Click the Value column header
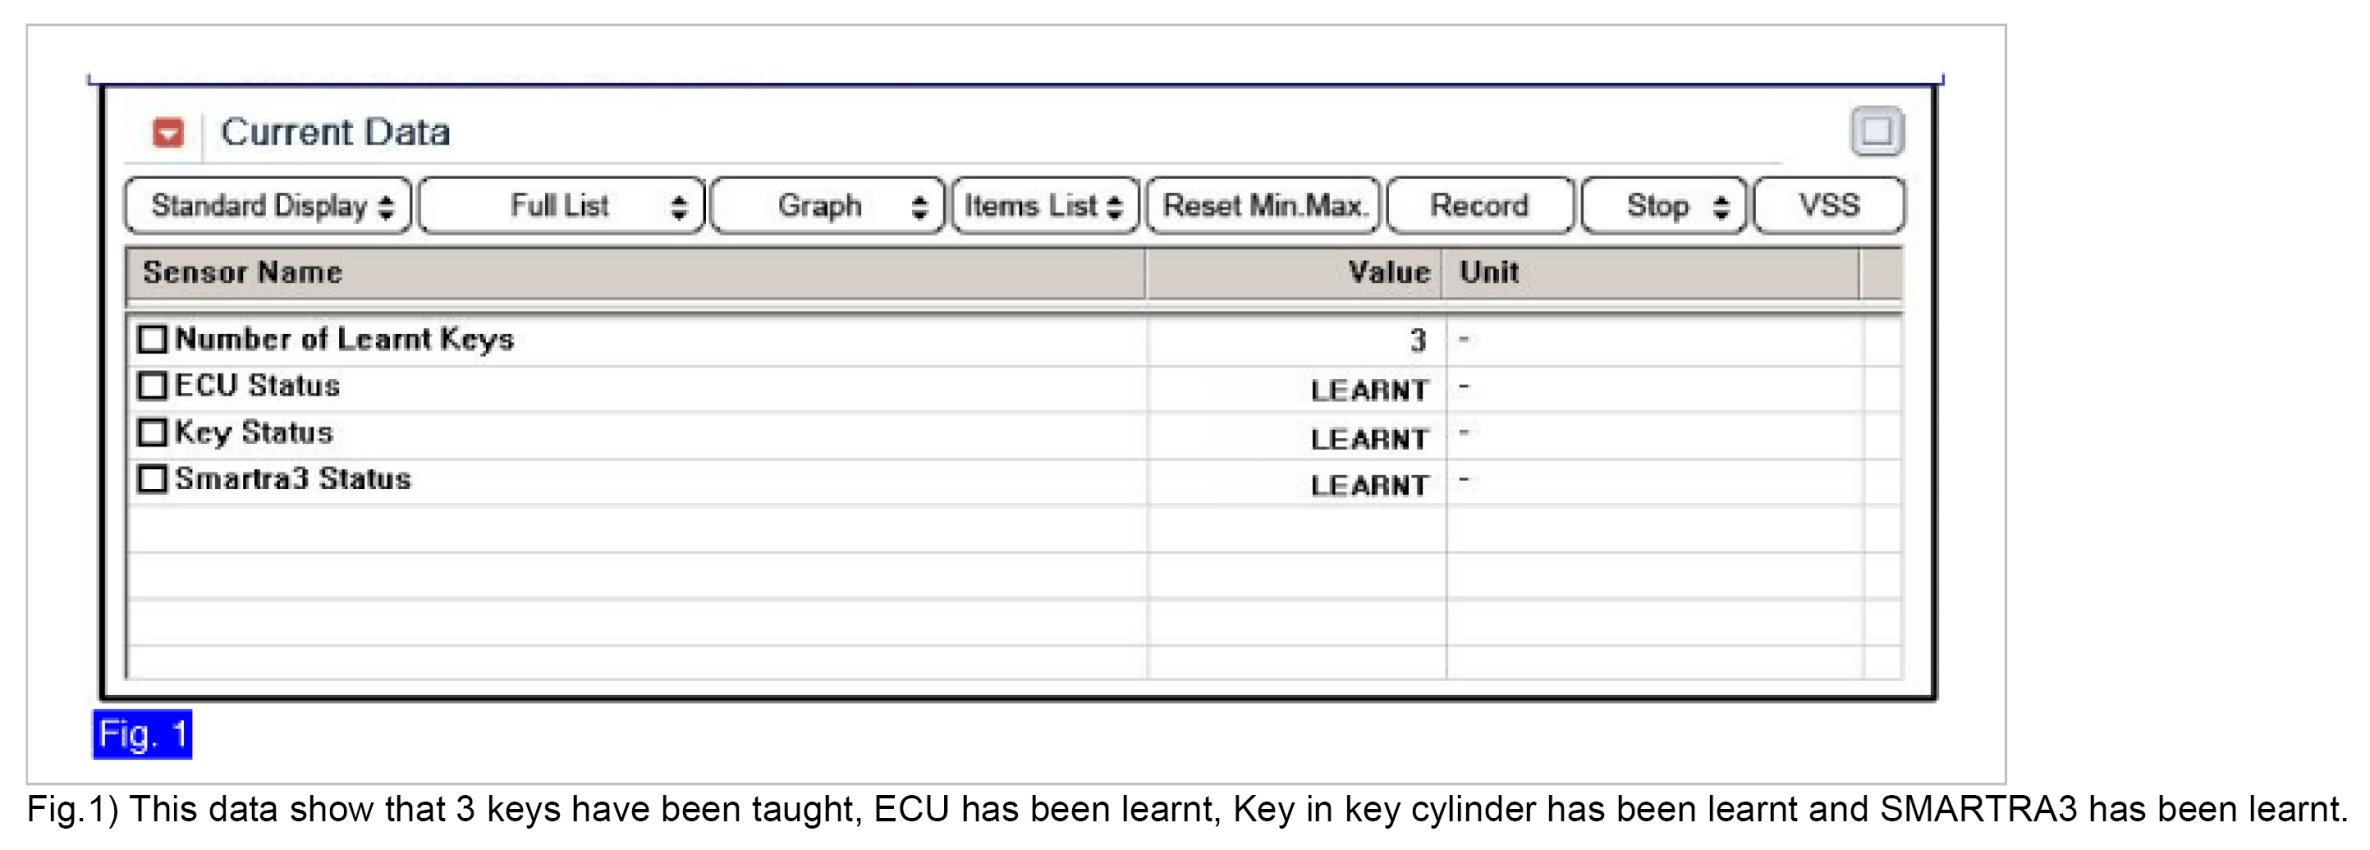This screenshot has height=850, width=2370. tap(1388, 272)
